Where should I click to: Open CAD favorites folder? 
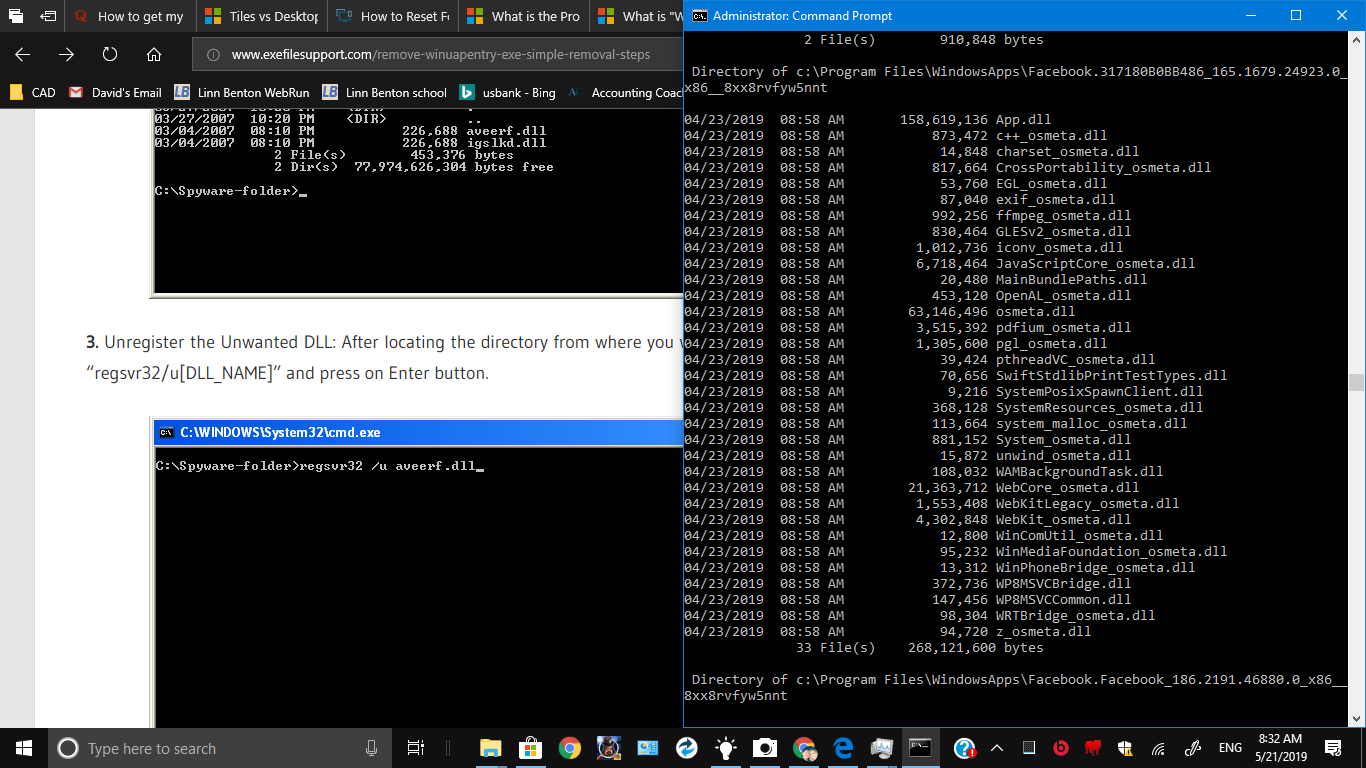click(32, 92)
